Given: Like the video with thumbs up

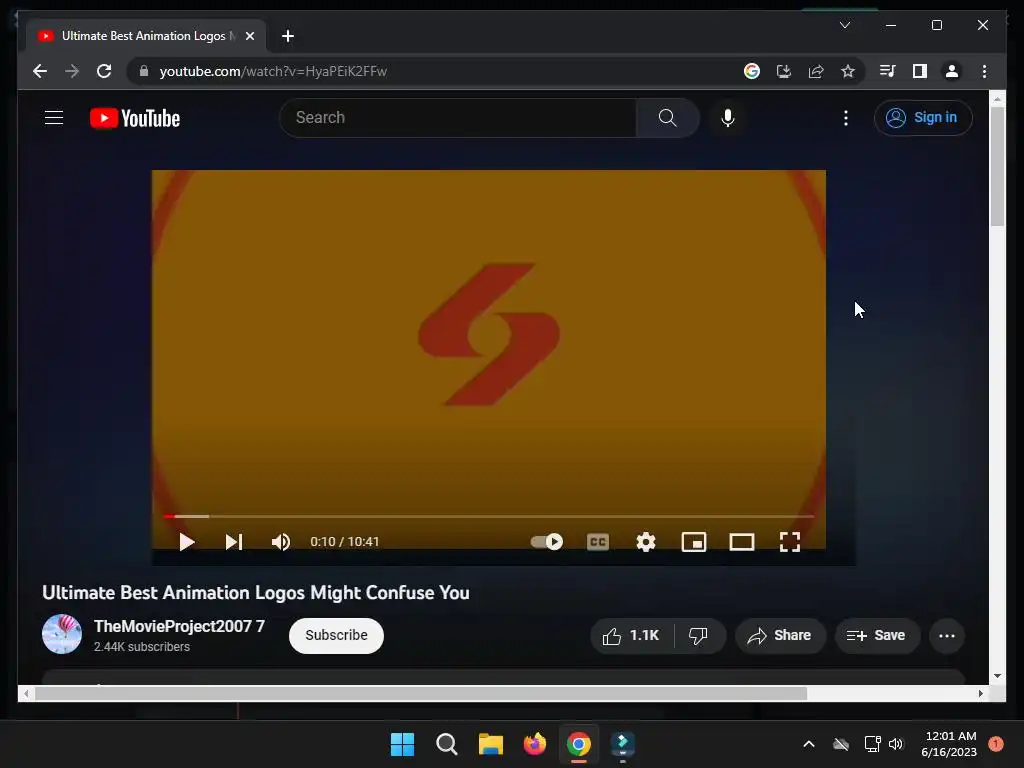Looking at the screenshot, I should coord(631,635).
